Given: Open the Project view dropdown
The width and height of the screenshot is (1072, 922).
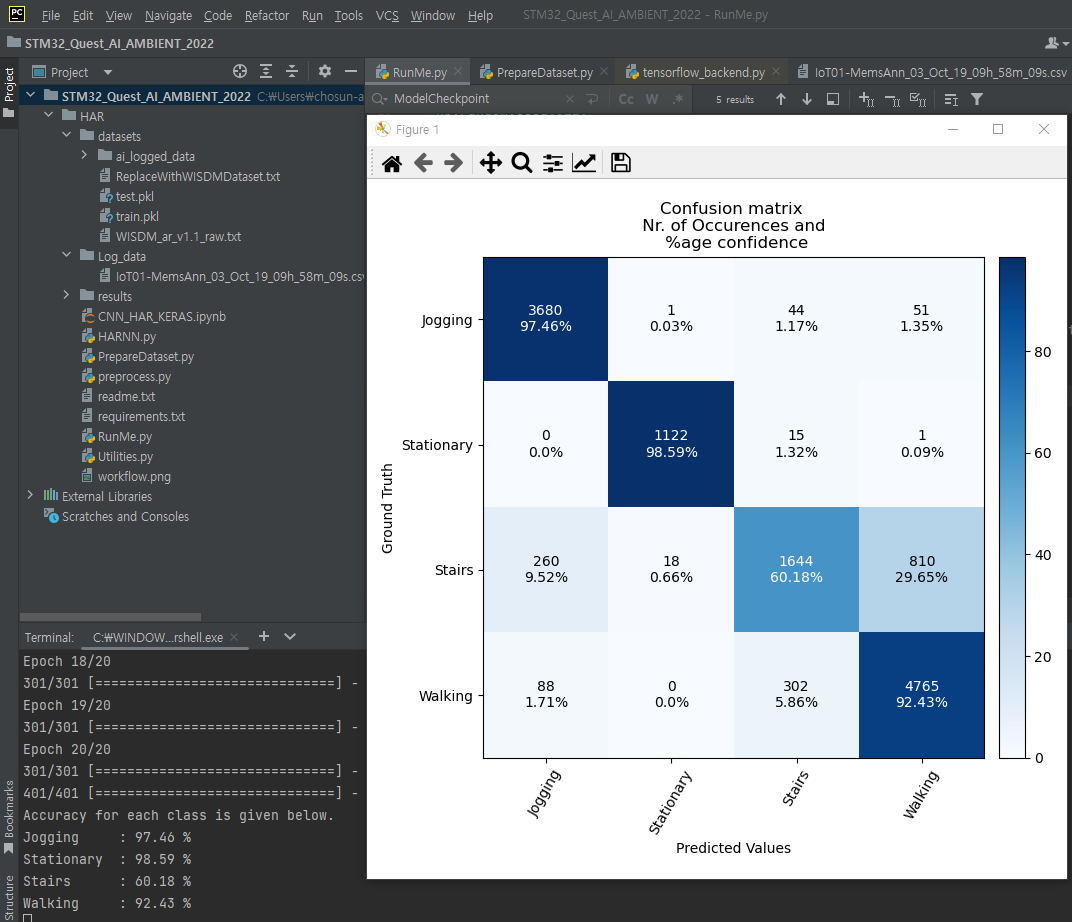Looking at the screenshot, I should pyautogui.click(x=108, y=72).
